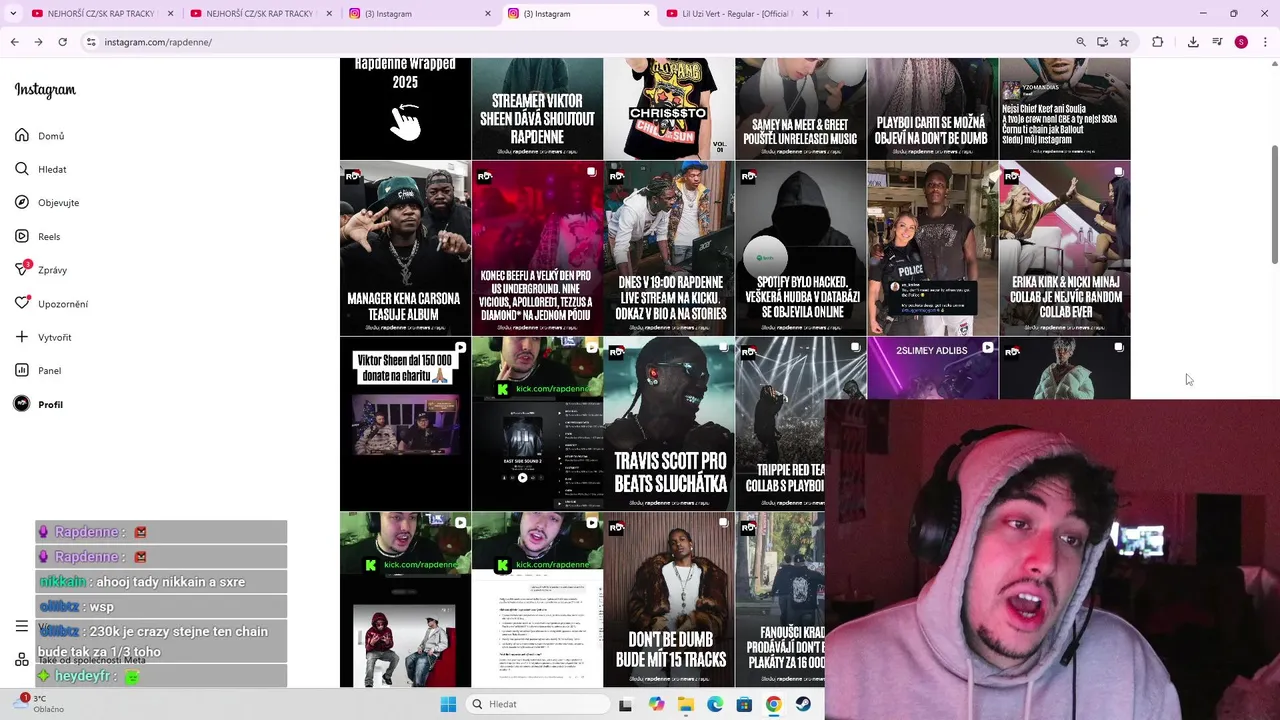
Task: Click the zoom magnifier icon in address bar
Action: click(x=1080, y=42)
